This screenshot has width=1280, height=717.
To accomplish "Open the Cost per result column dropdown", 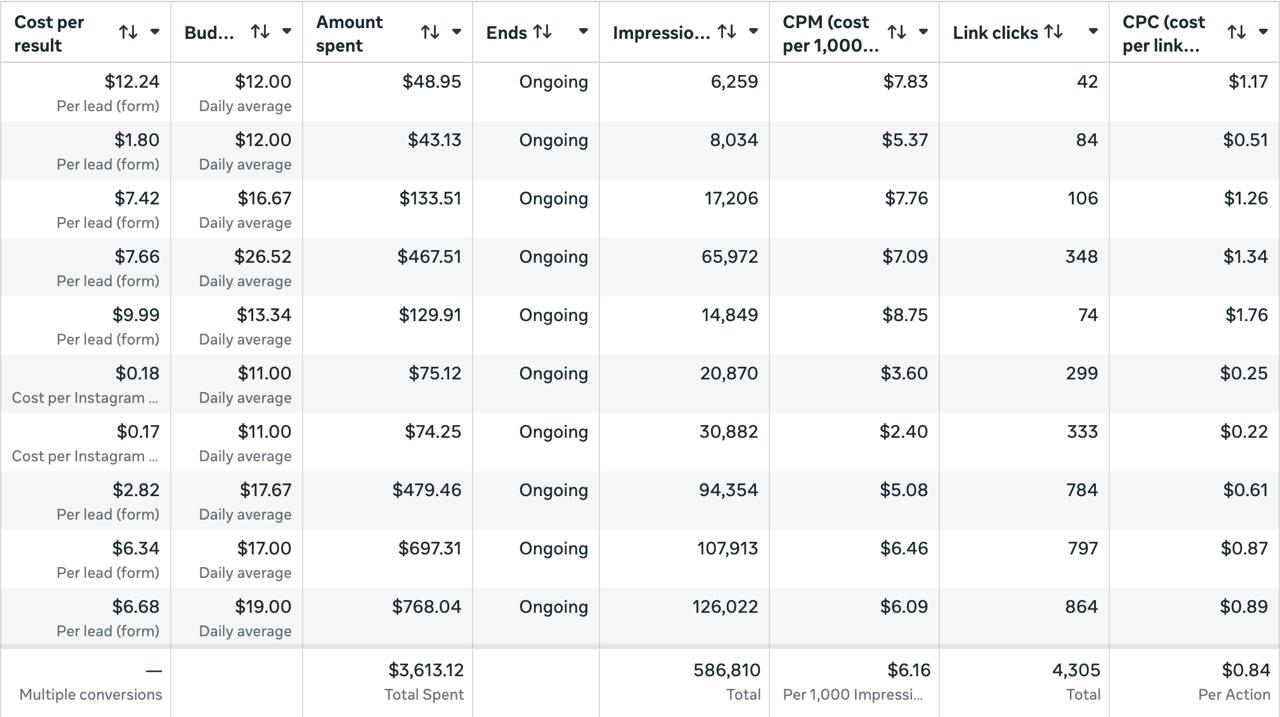I will click(155, 32).
